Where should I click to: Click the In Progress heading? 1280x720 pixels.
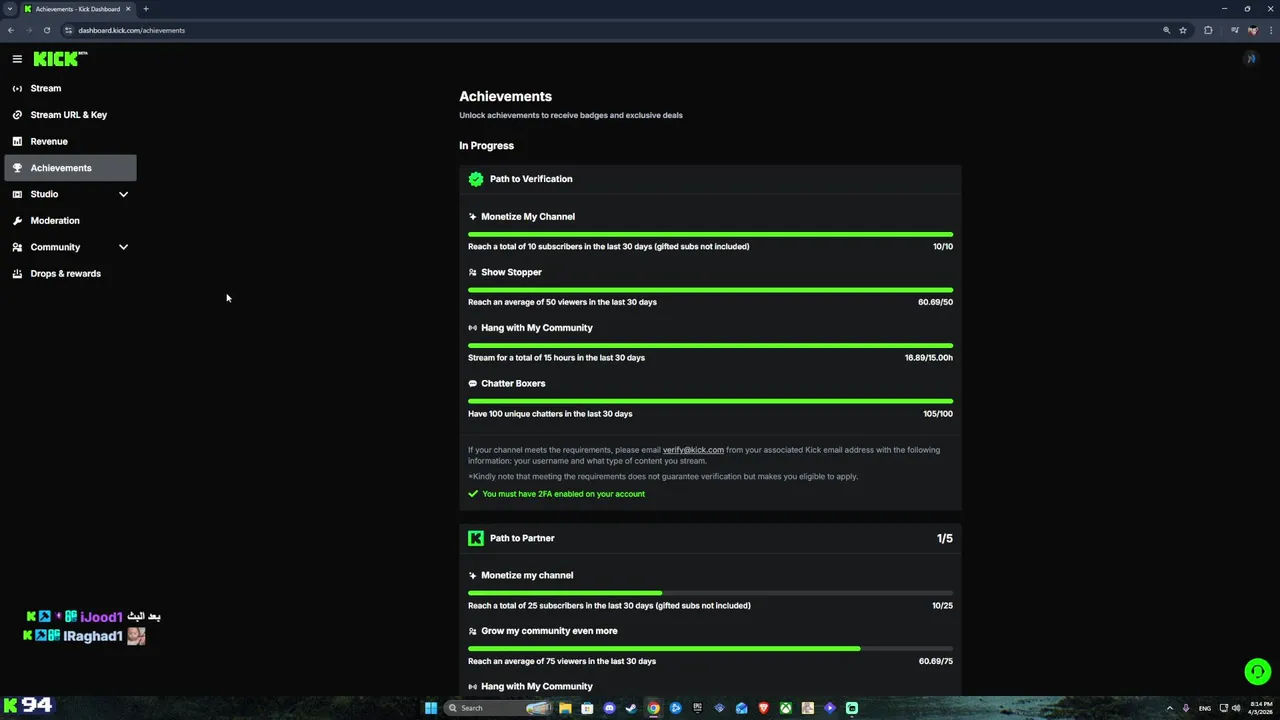point(486,146)
